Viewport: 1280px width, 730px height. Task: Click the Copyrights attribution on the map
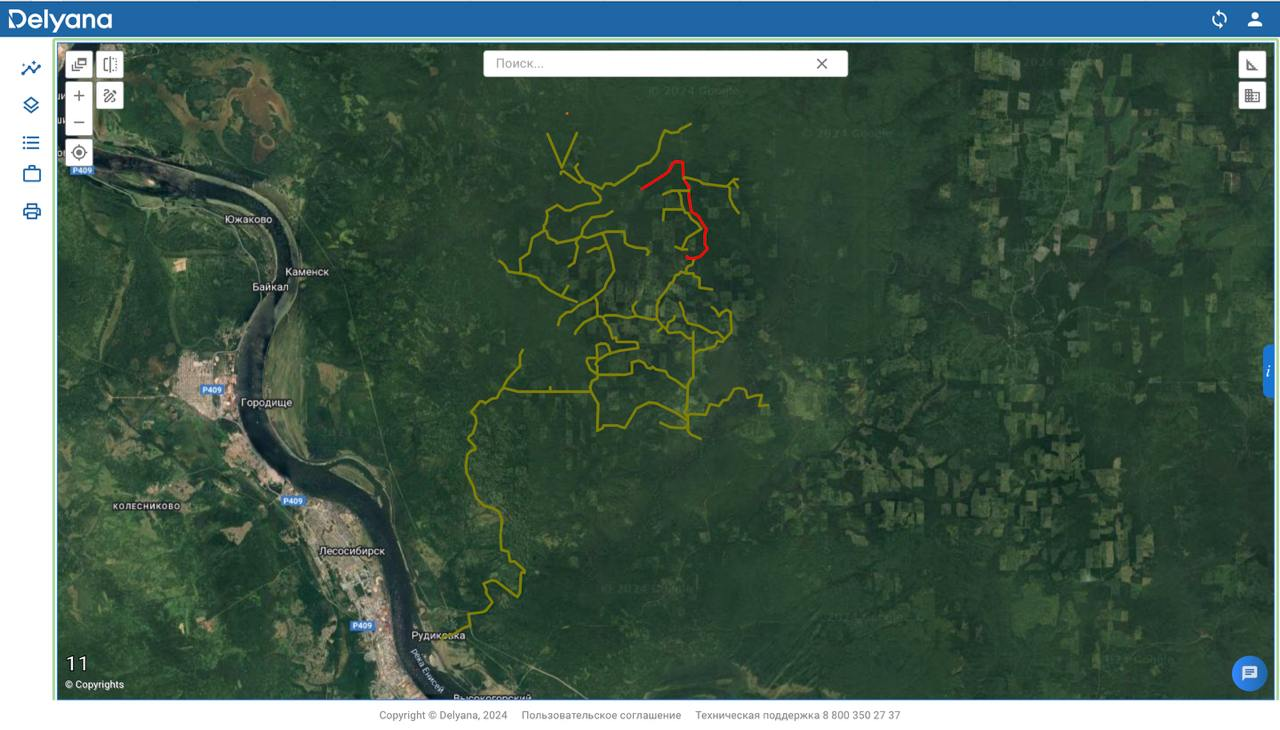(x=95, y=685)
